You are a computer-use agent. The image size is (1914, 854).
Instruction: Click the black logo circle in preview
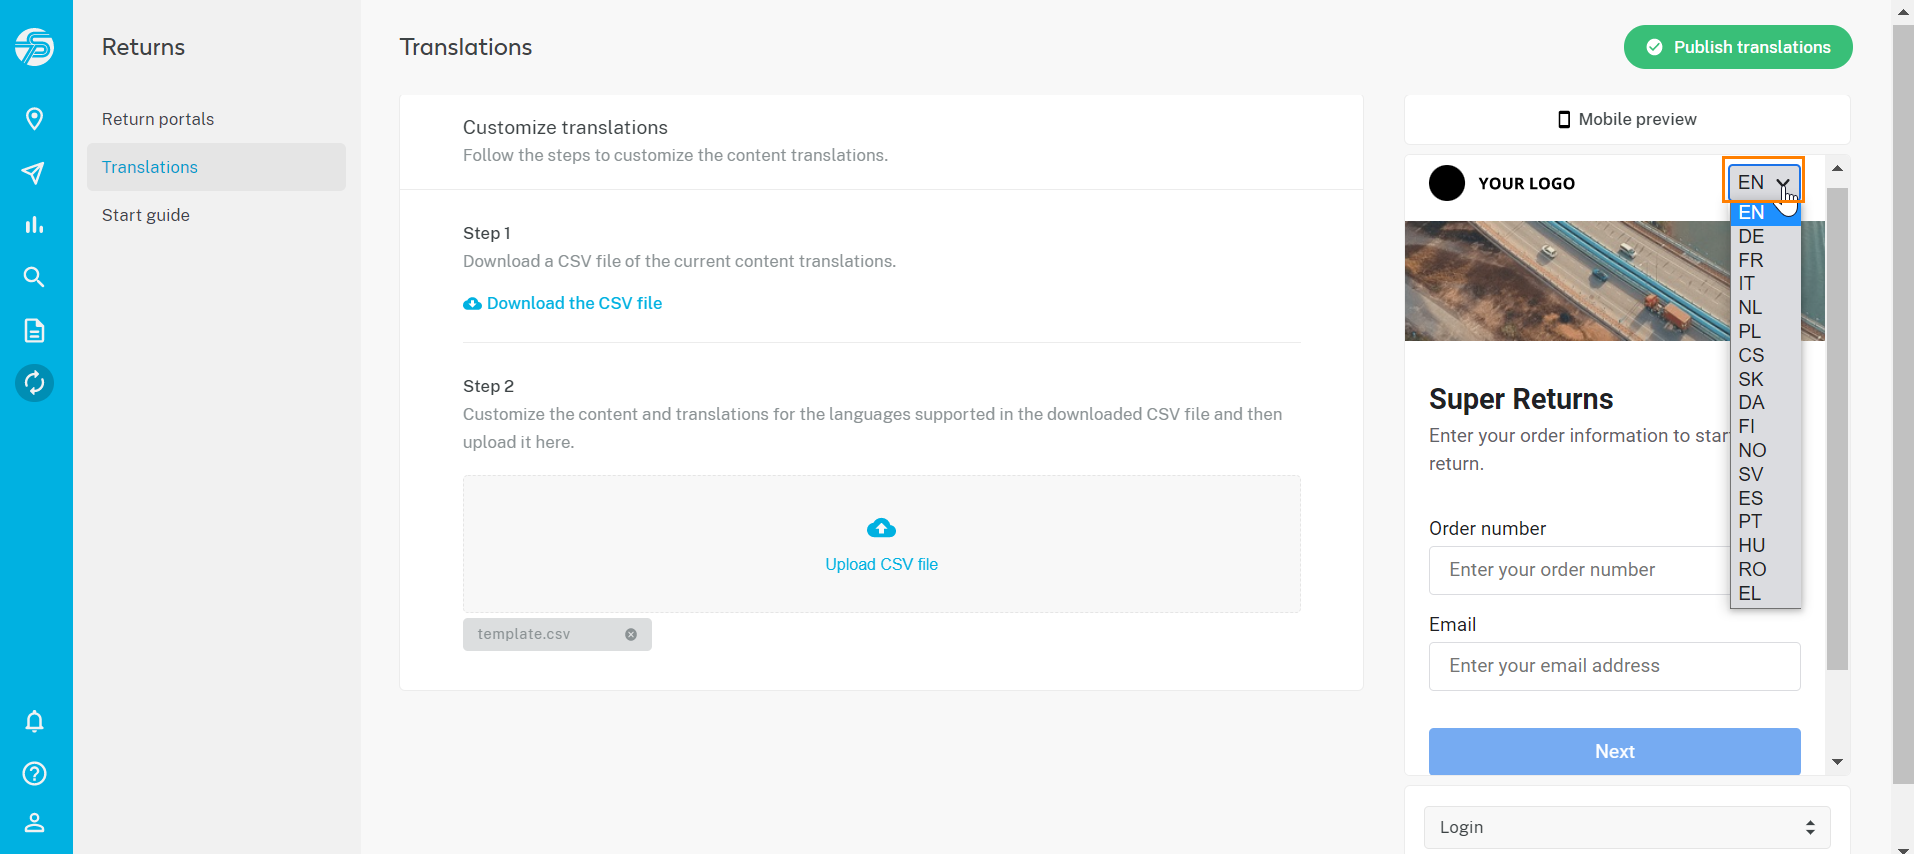(x=1447, y=183)
